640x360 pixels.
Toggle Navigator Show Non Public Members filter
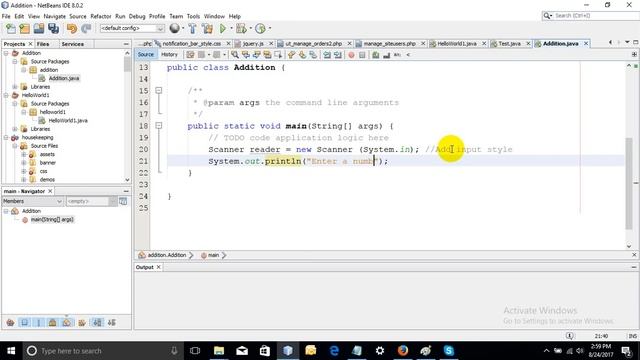tap(52, 323)
